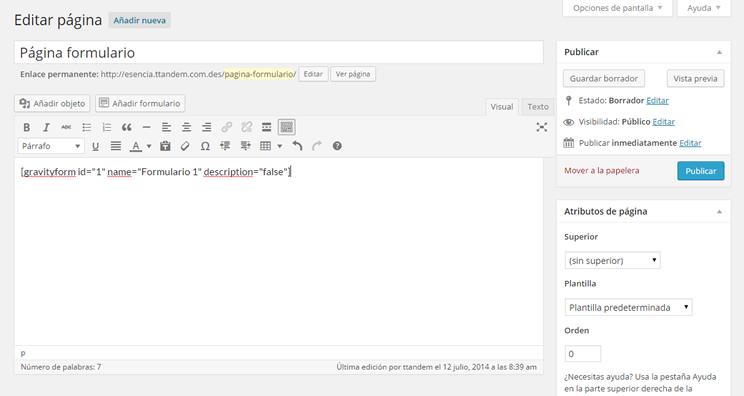Viewport: 744px width, 396px height.
Task: Collapse the Publicar panel
Action: (719, 52)
